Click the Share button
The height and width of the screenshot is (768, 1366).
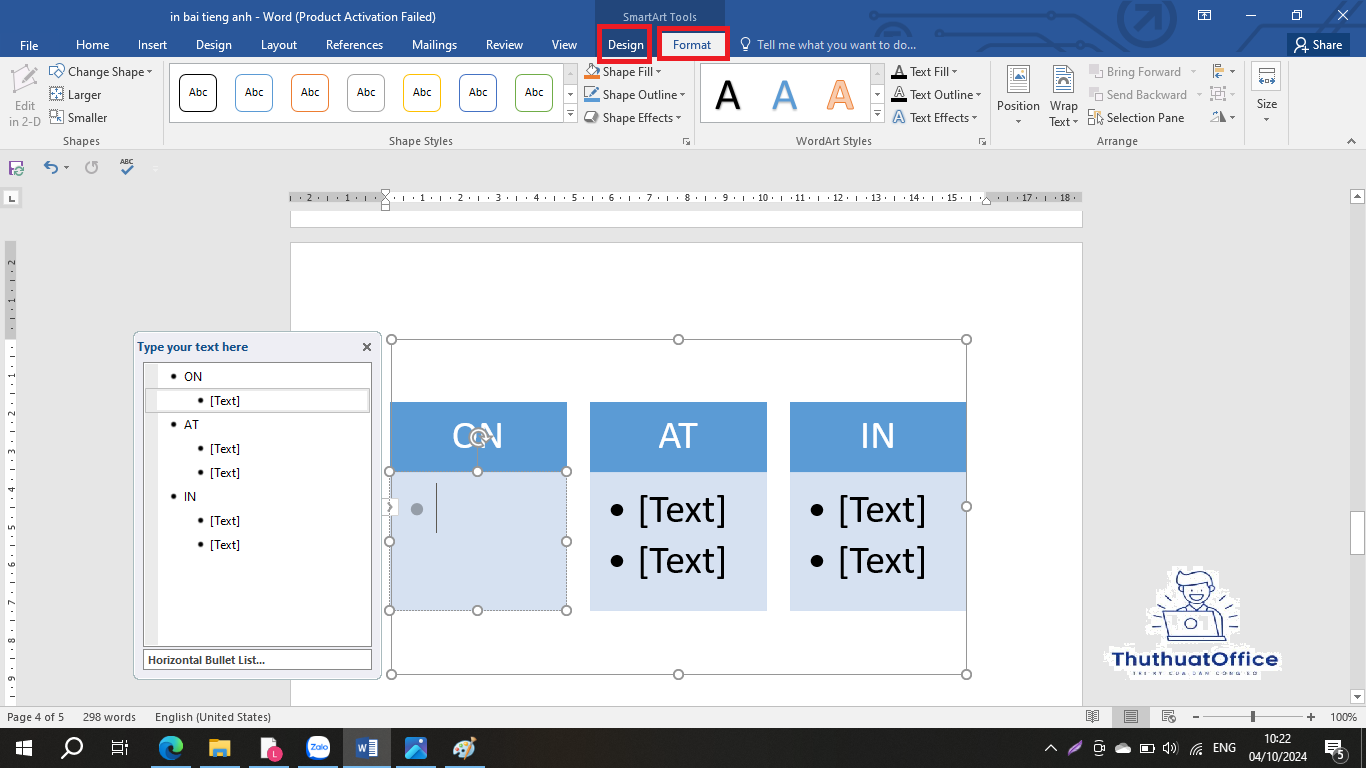click(x=1317, y=45)
